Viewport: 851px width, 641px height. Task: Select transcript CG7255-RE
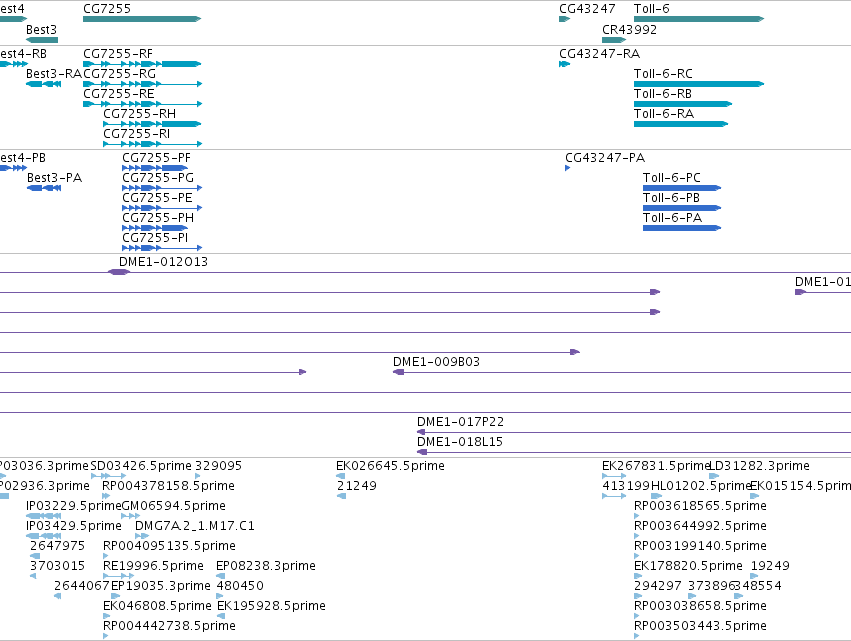pyautogui.click(x=142, y=104)
